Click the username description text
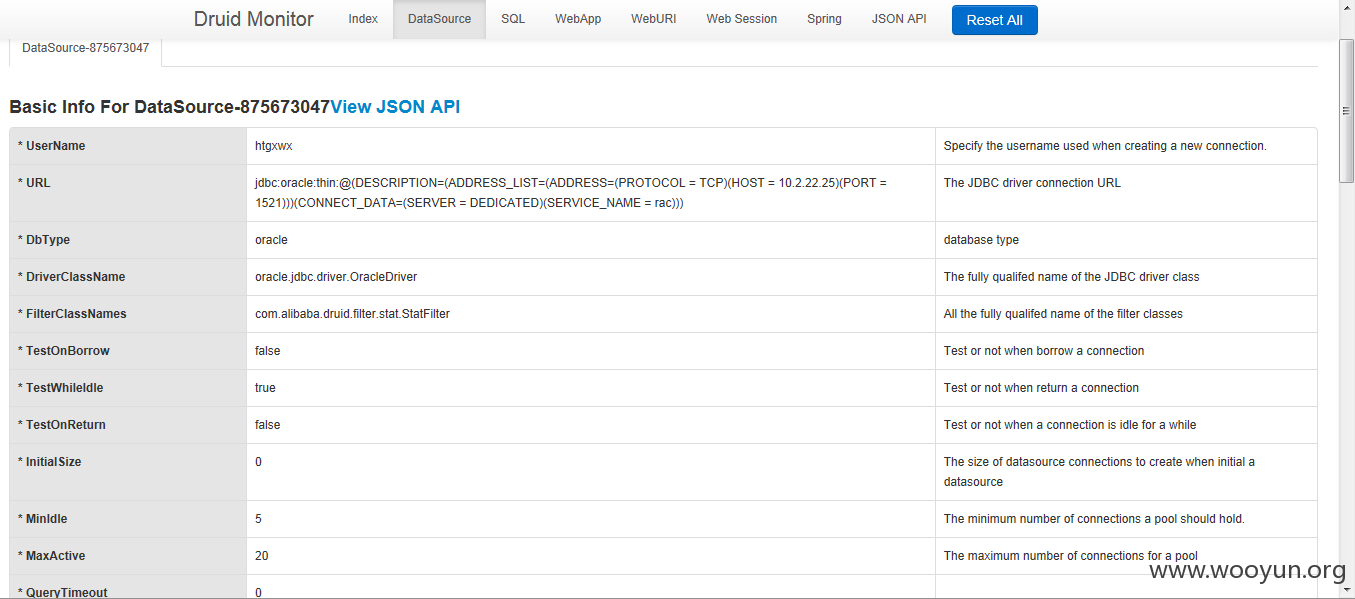The width and height of the screenshot is (1355, 599). (1105, 146)
